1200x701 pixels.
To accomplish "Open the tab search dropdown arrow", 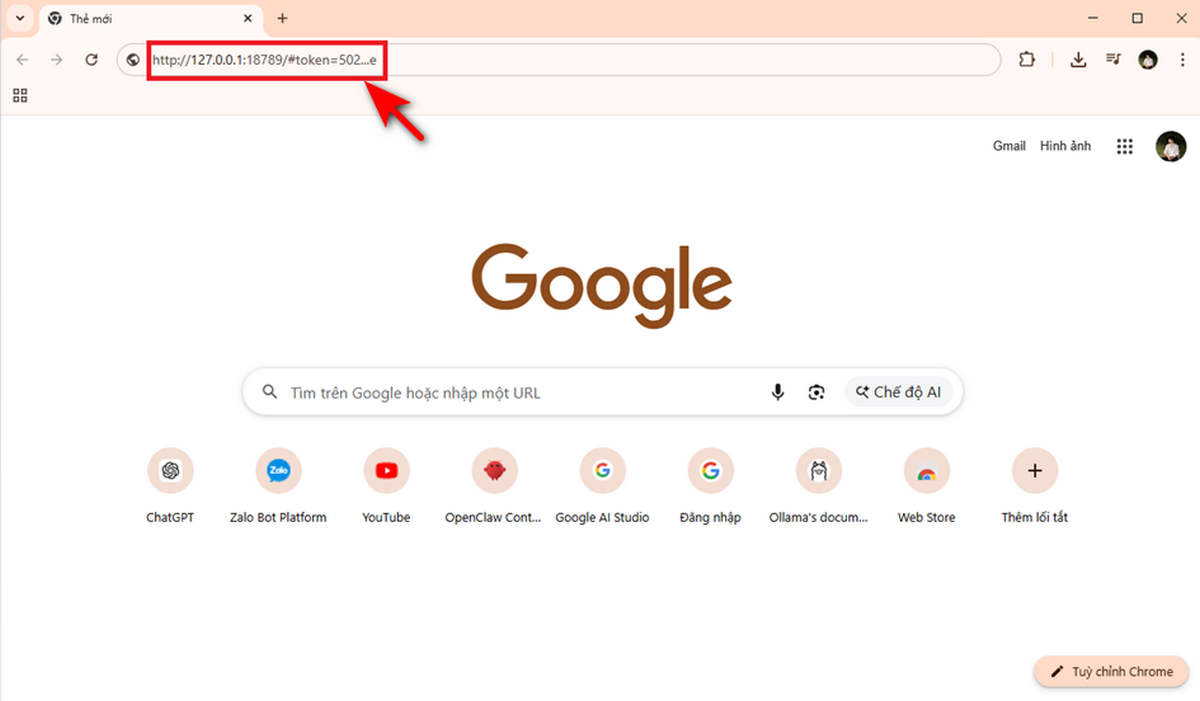I will click(x=19, y=18).
